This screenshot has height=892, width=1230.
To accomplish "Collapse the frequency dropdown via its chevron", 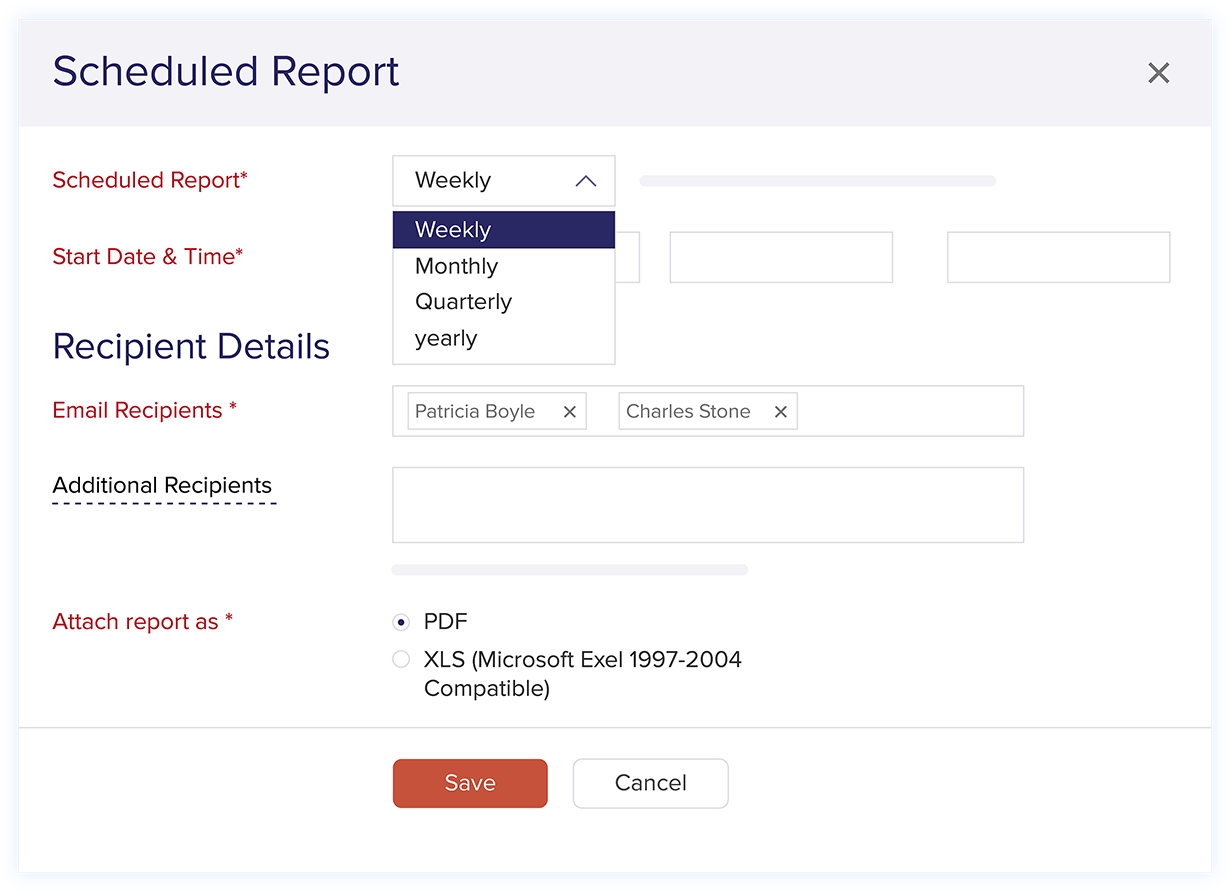I will pos(586,180).
